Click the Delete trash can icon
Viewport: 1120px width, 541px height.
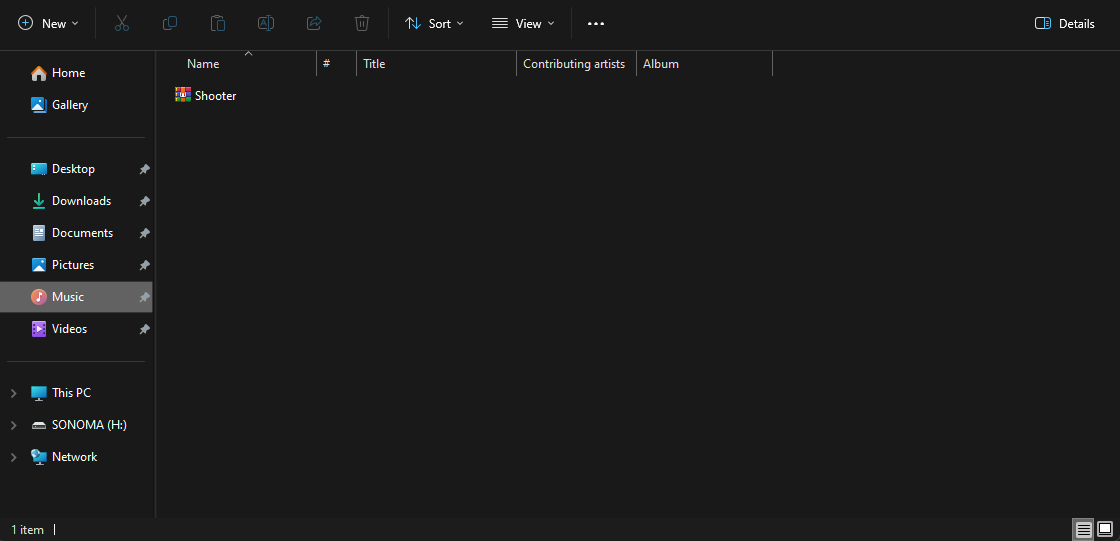(362, 23)
